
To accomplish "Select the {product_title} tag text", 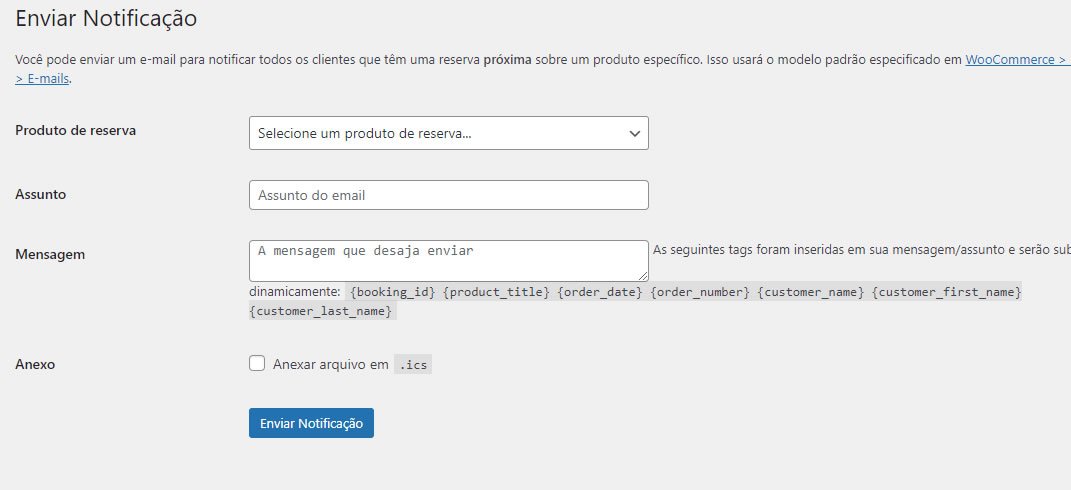I will point(497,292).
